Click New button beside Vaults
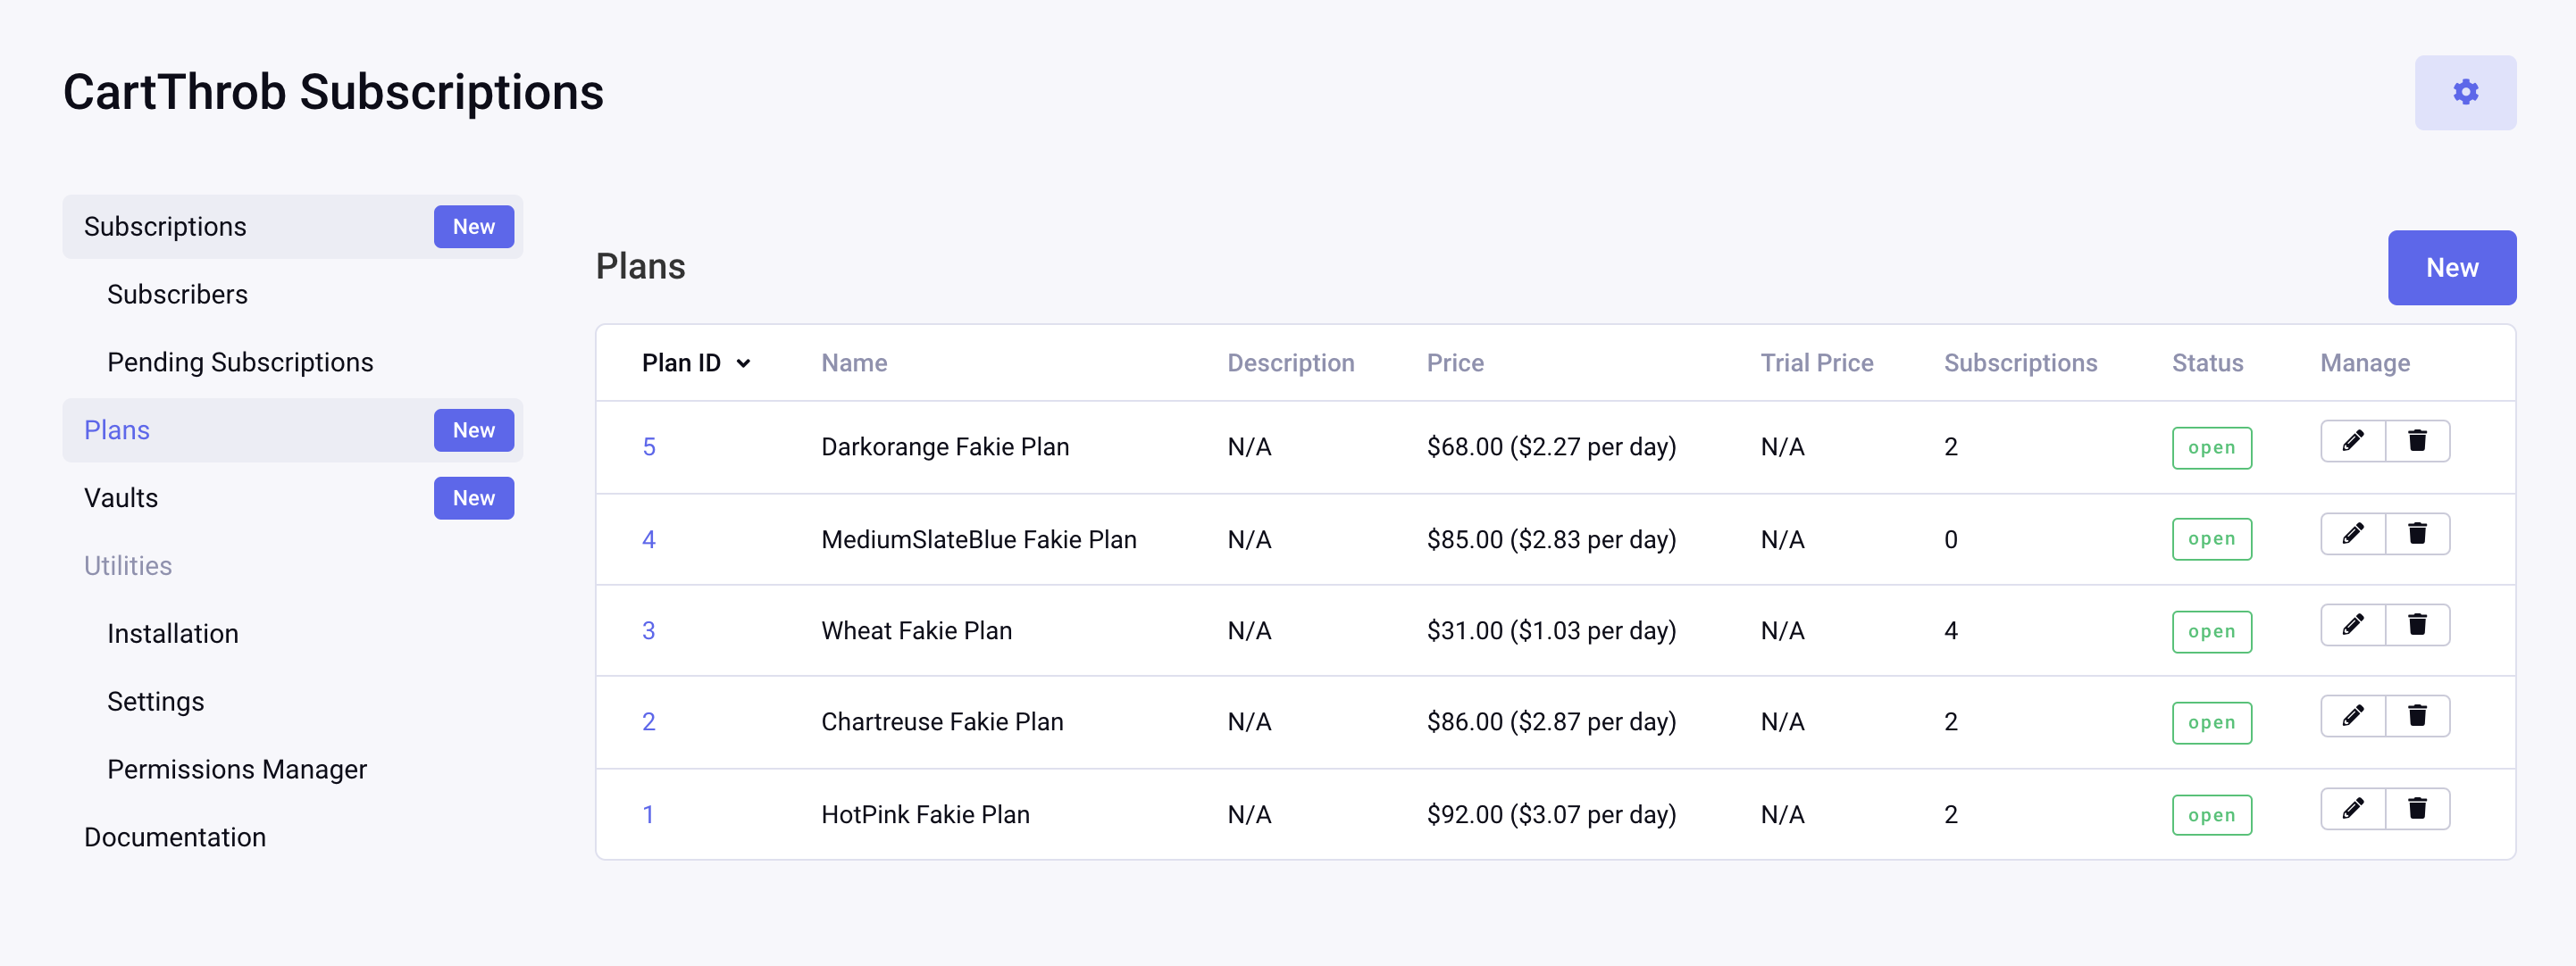Viewport: 2576px width, 966px height. click(x=474, y=499)
